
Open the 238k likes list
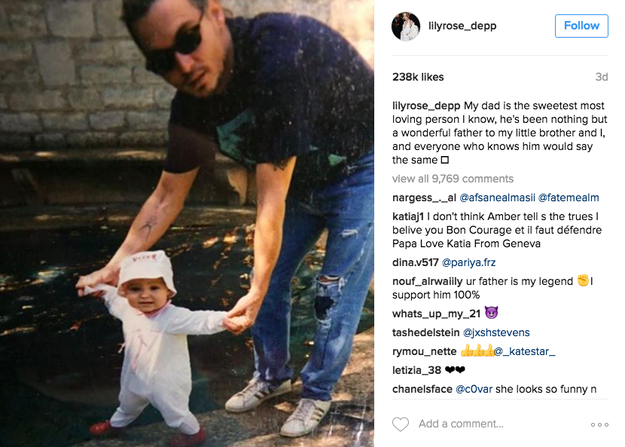pyautogui.click(x=418, y=77)
